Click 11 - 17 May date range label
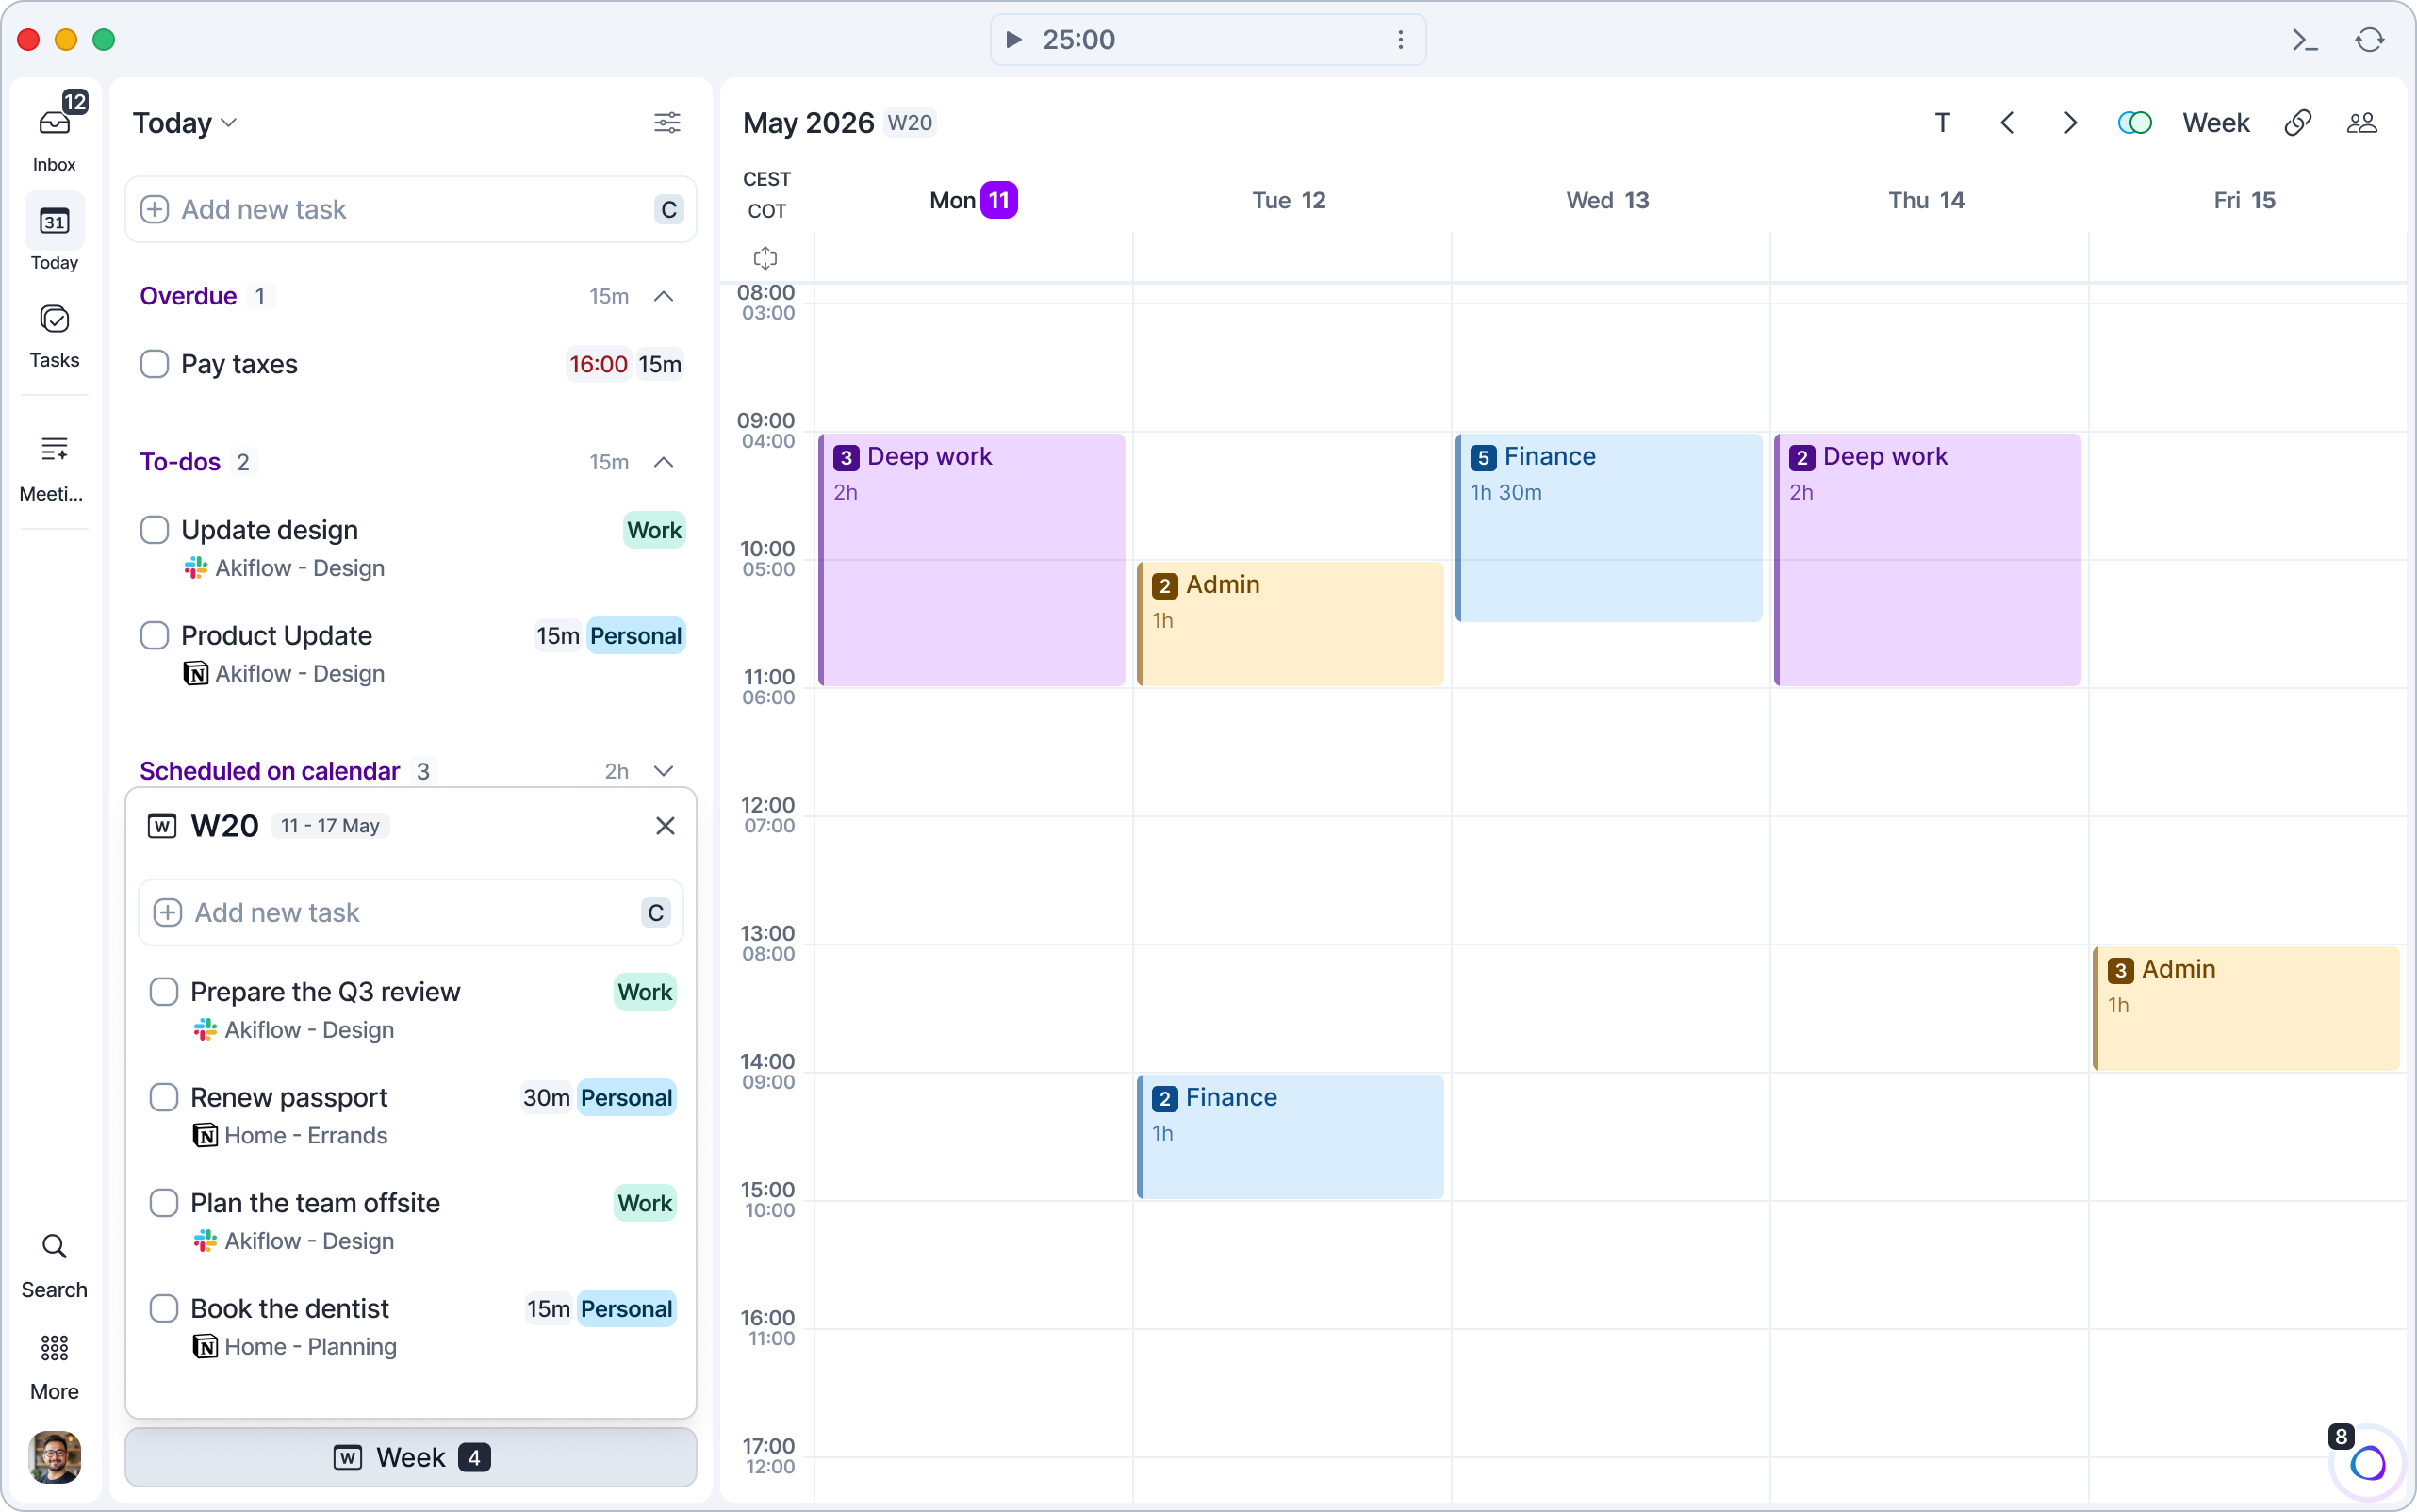This screenshot has height=1512, width=2417. coord(330,825)
